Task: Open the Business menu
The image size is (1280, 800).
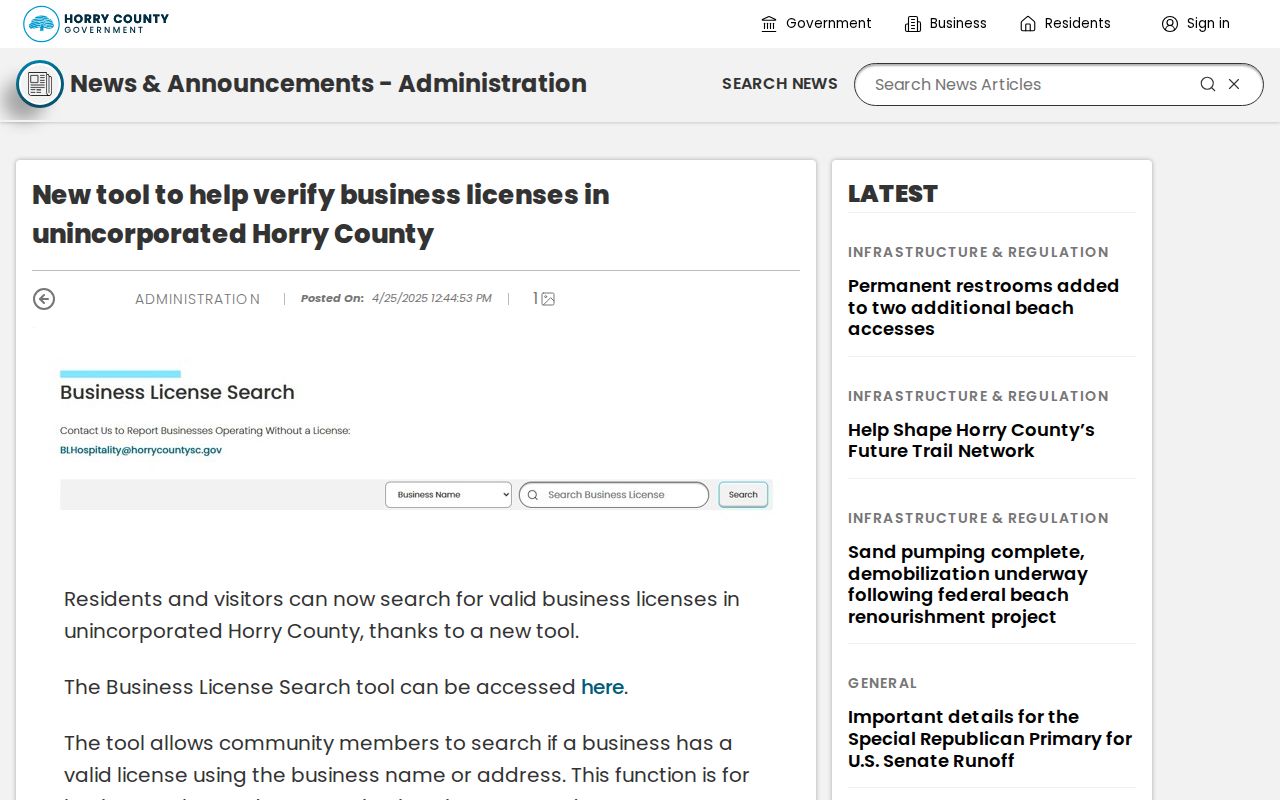Action: point(945,23)
